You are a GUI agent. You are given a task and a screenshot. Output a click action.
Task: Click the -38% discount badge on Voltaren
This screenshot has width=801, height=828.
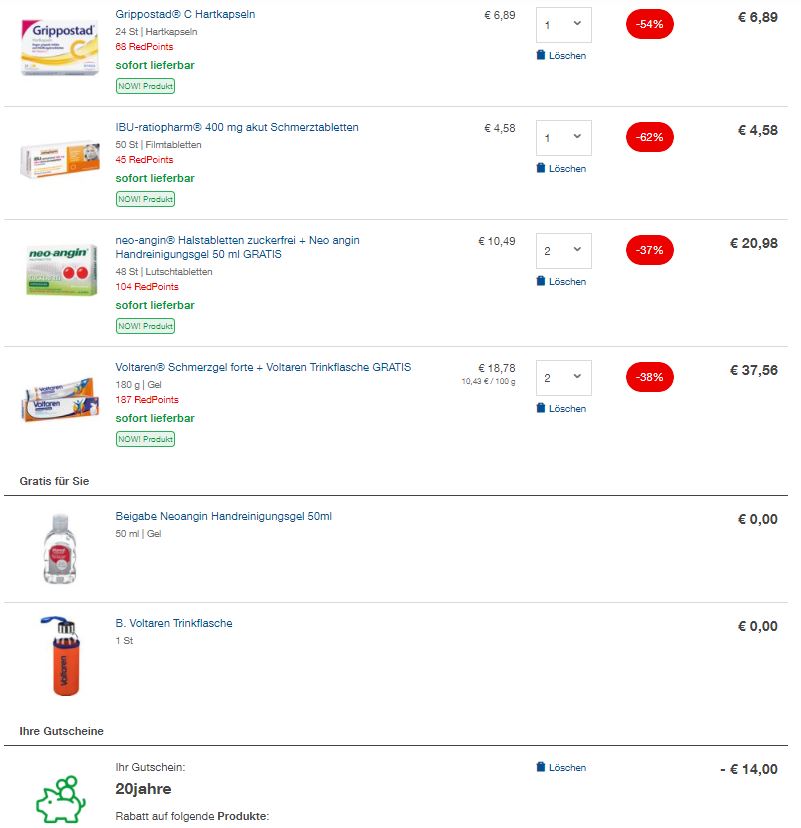(x=649, y=377)
